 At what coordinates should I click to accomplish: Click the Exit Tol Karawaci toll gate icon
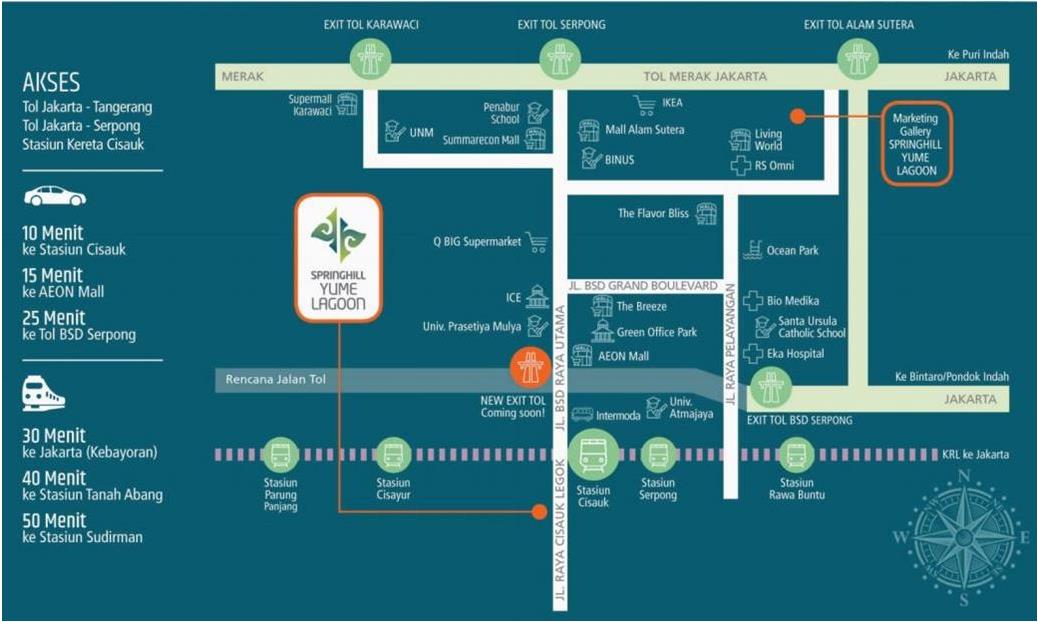click(x=370, y=59)
